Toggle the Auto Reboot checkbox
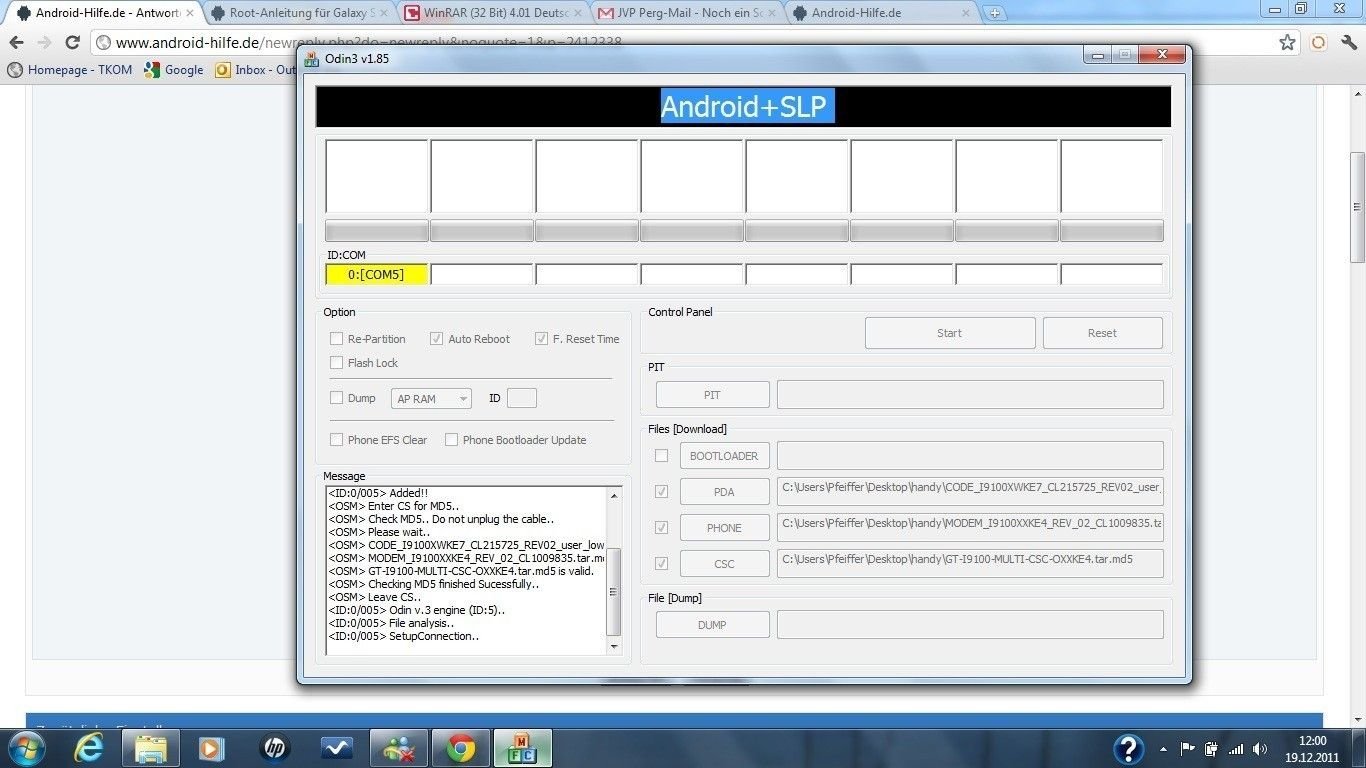 click(x=436, y=339)
